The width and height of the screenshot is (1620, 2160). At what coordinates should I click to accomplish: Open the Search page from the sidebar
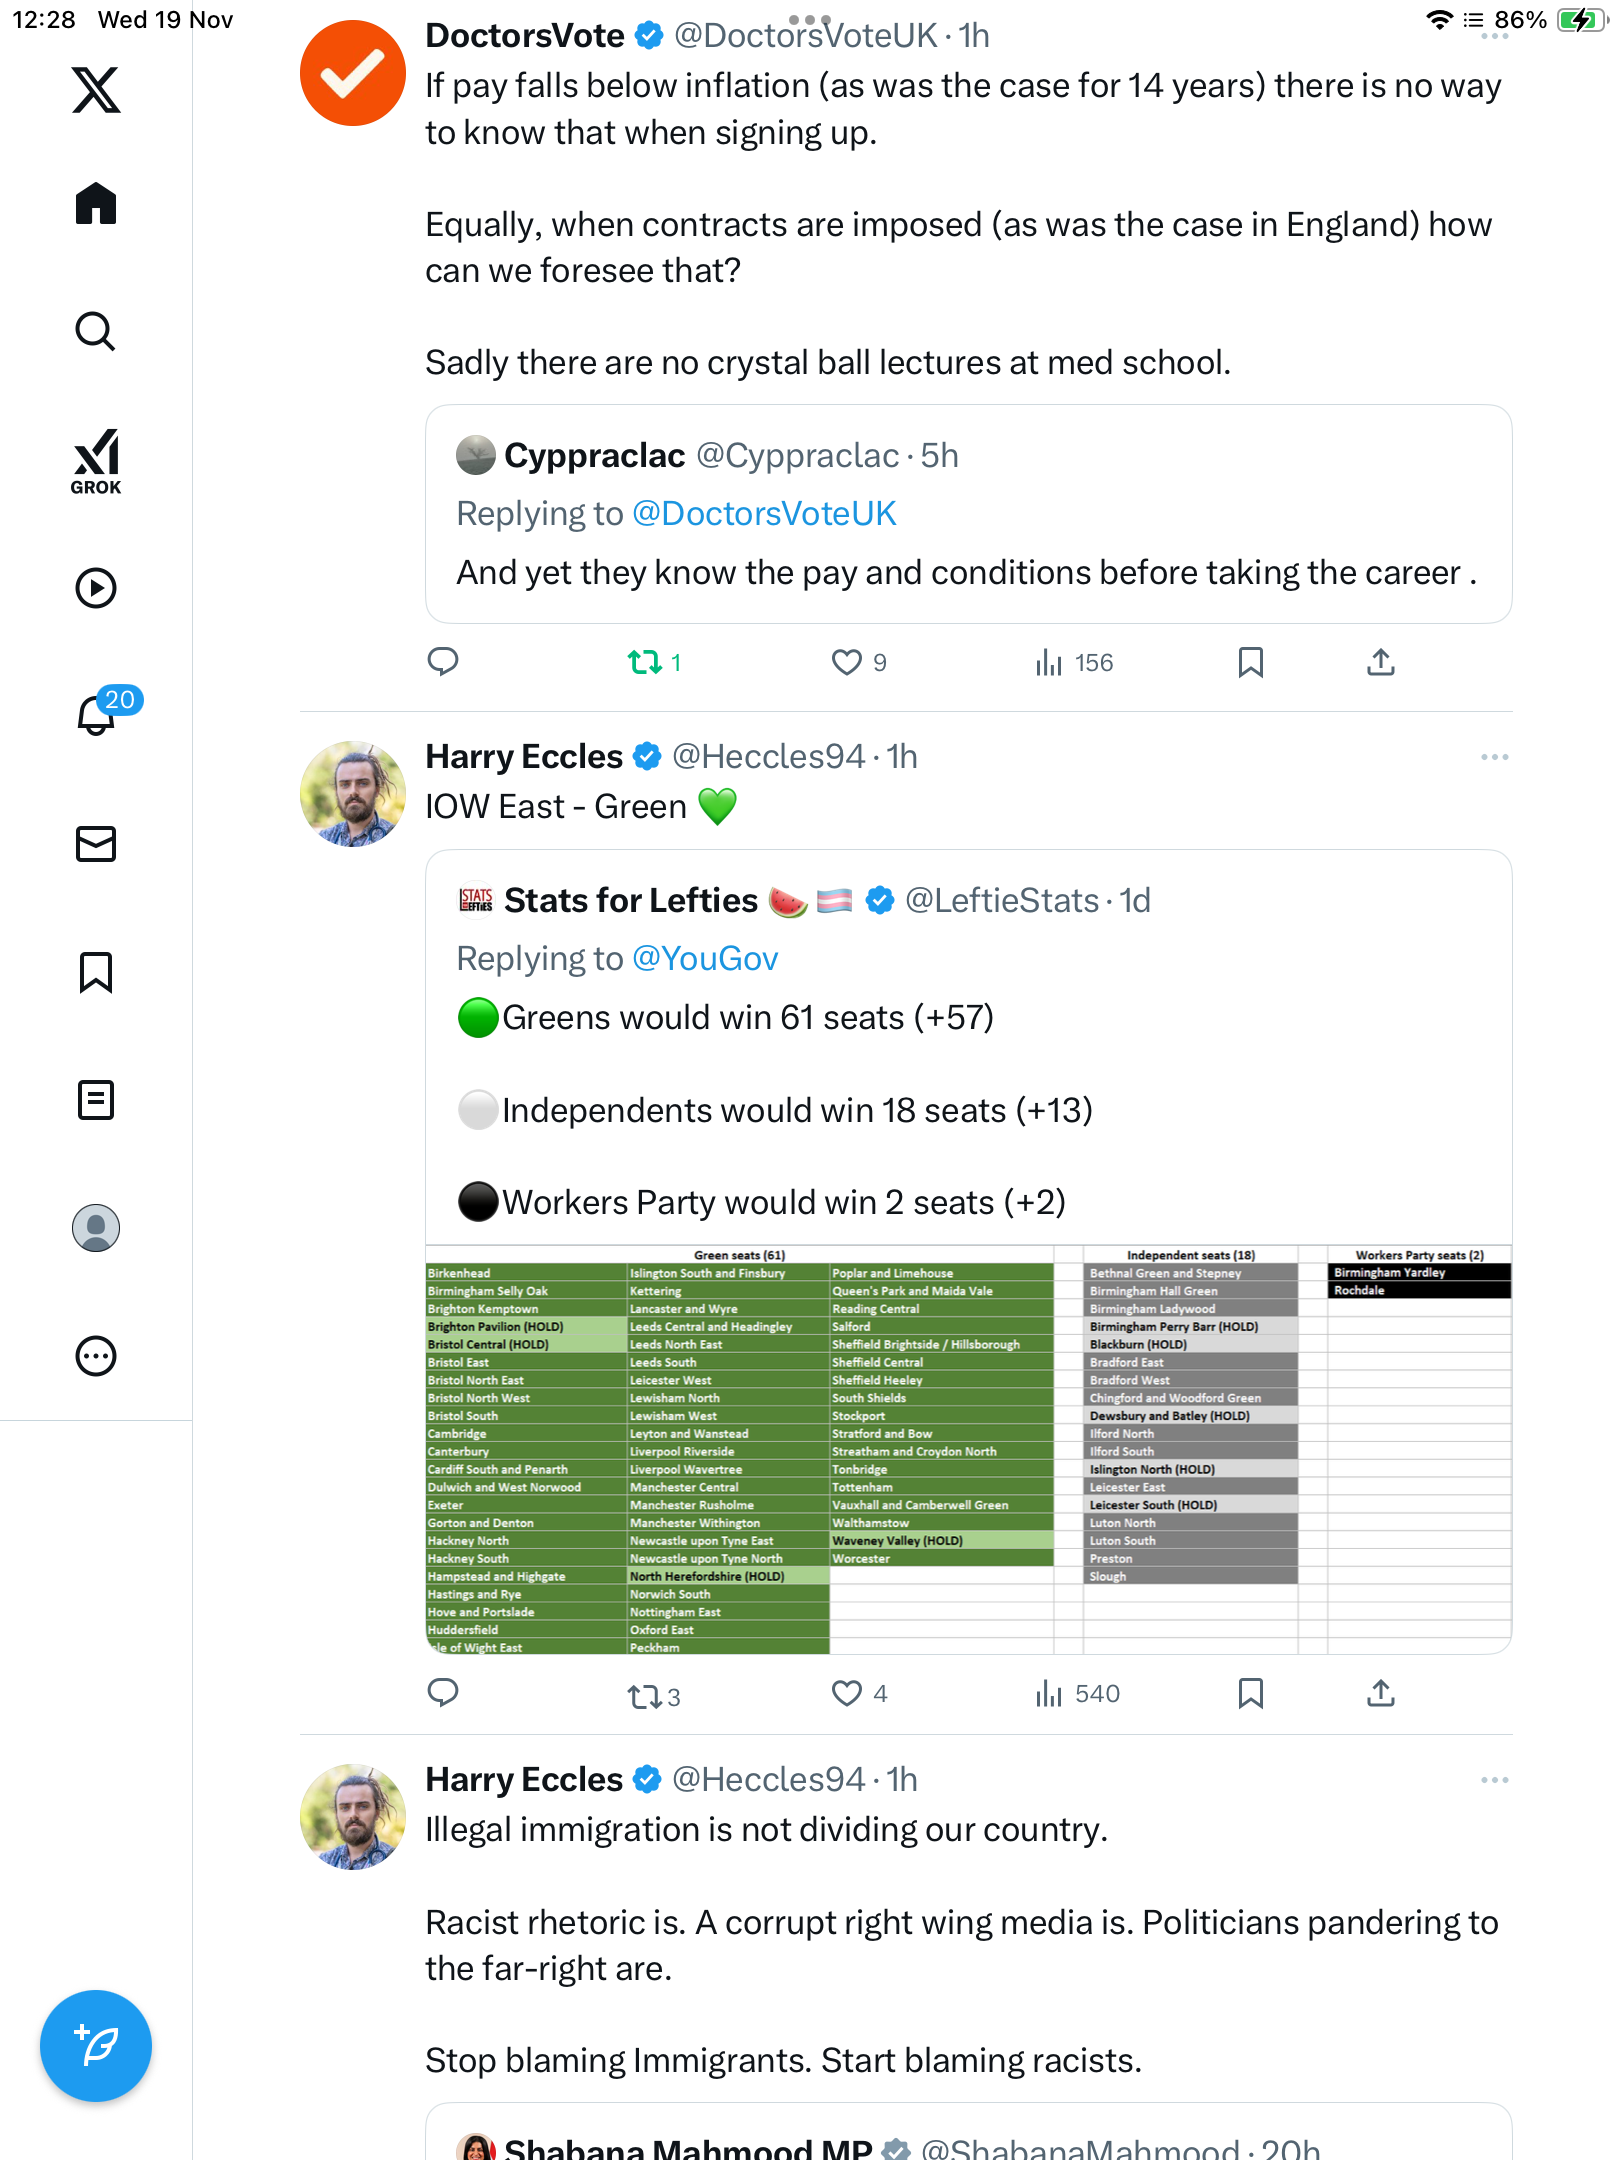click(x=96, y=332)
